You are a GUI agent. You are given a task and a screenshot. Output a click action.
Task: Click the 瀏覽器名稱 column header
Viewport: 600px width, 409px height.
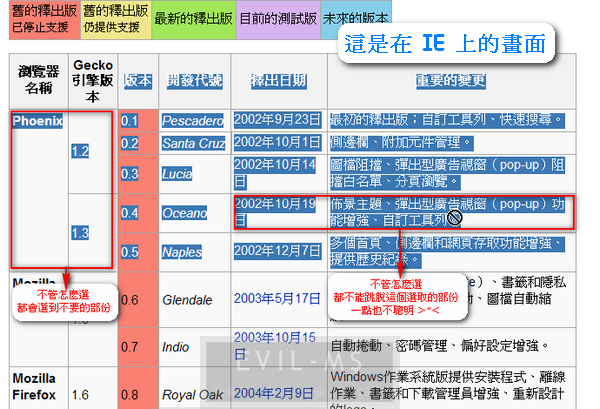(x=39, y=81)
